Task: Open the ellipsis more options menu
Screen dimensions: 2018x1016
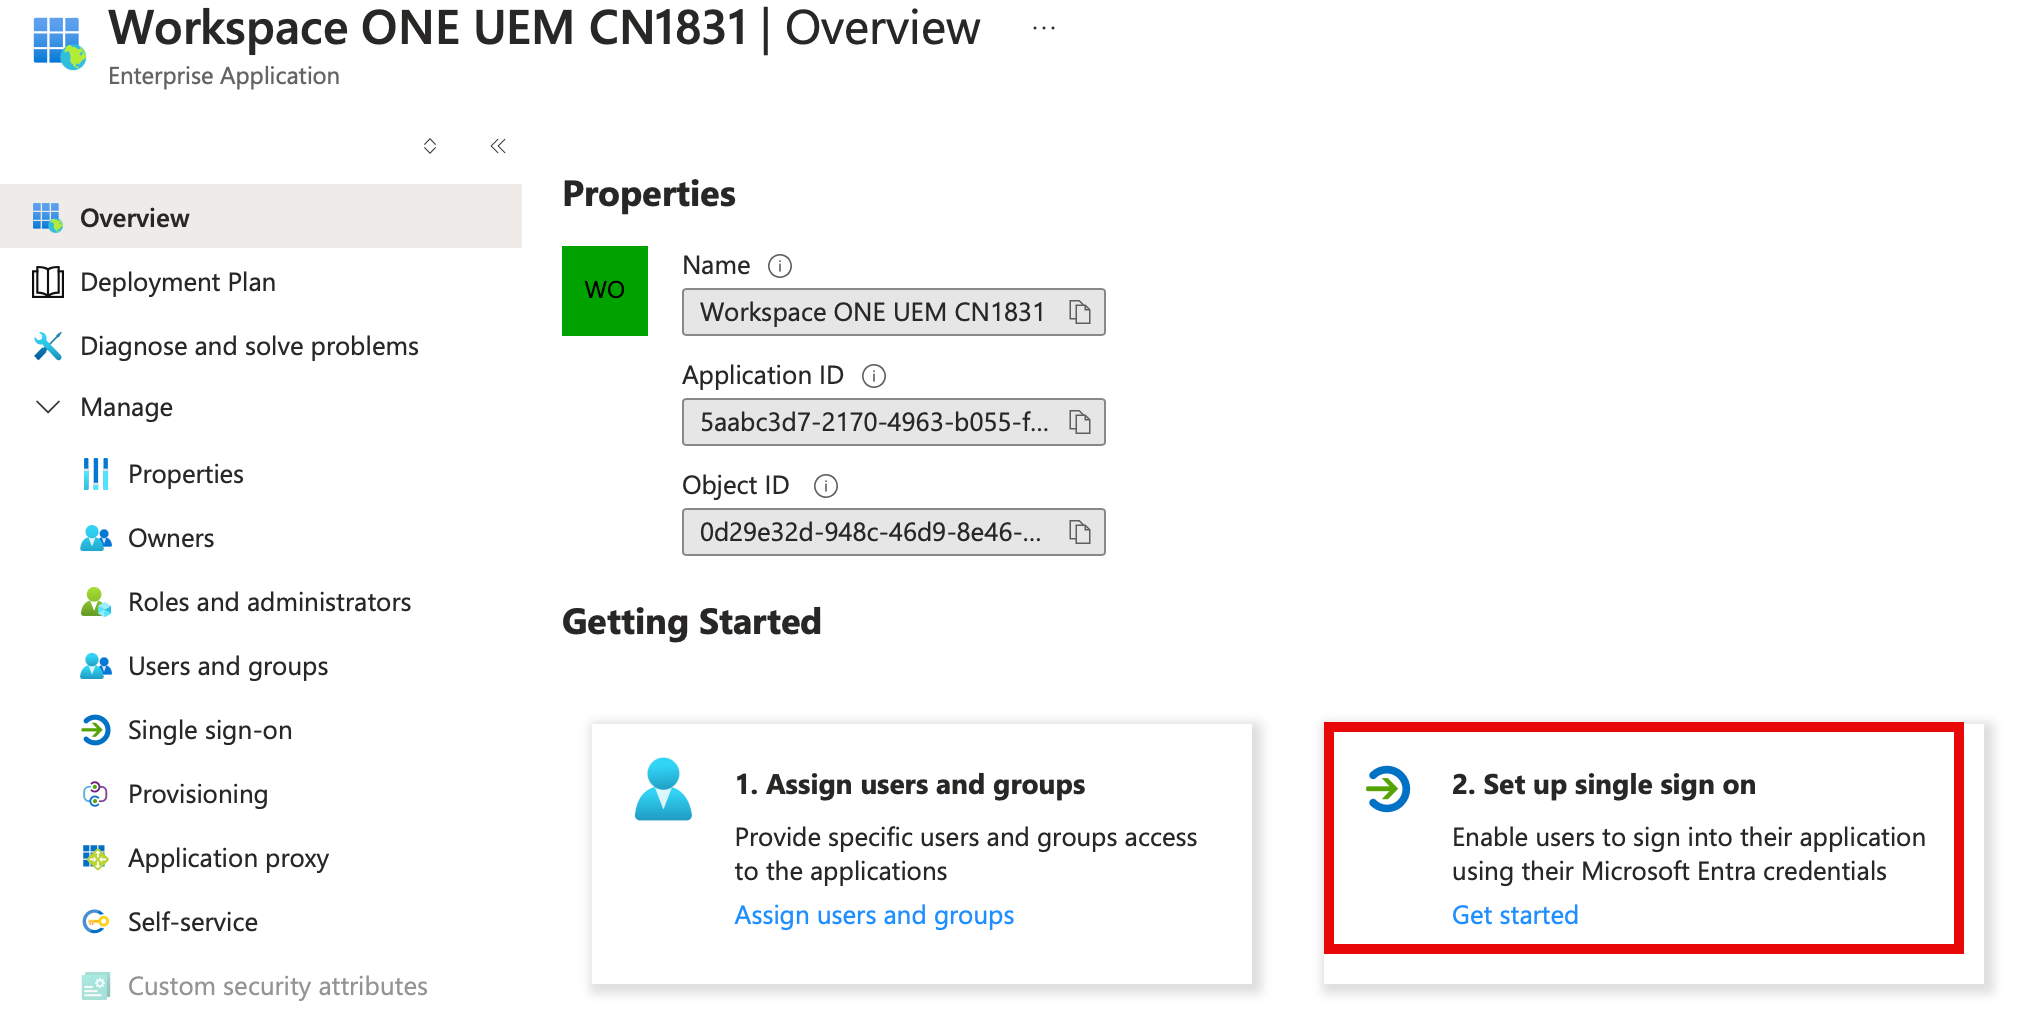Action: [1043, 29]
